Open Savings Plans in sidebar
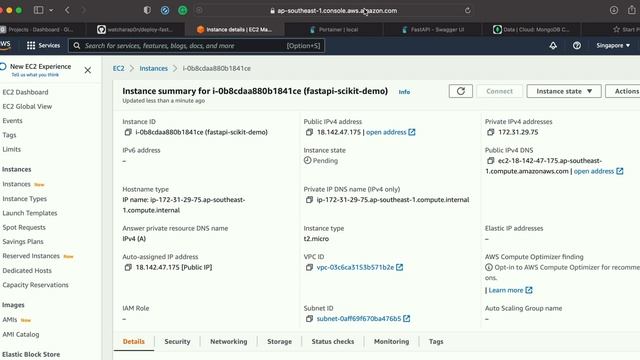Screen dimensions: 640x360 (x=23, y=242)
